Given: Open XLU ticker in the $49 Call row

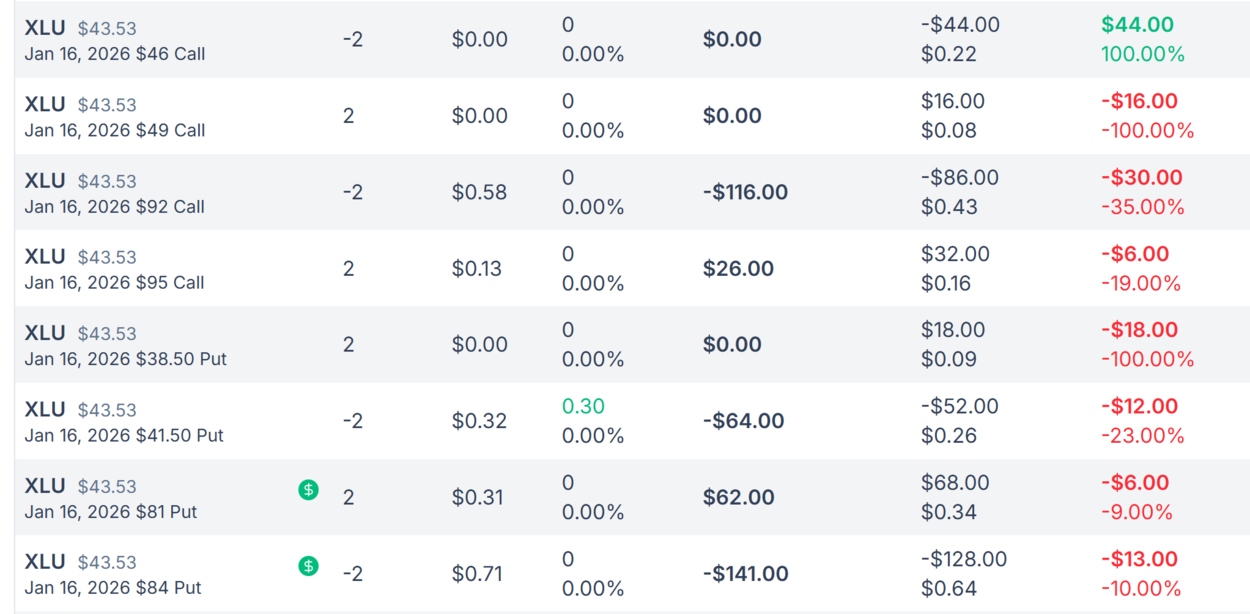Looking at the screenshot, I should tap(45, 104).
